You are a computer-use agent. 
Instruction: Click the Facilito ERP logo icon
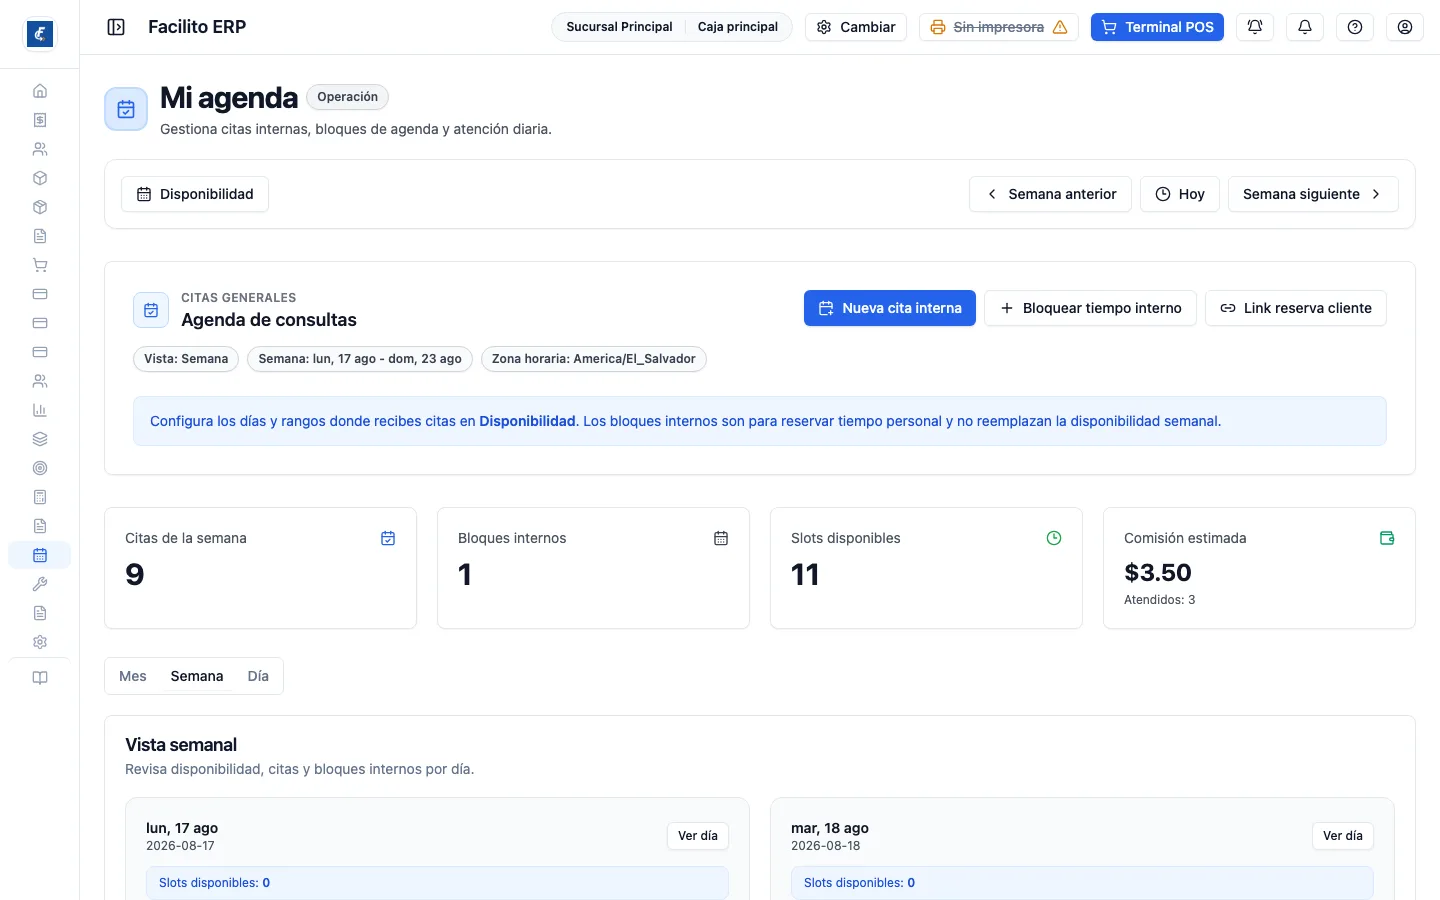click(40, 34)
